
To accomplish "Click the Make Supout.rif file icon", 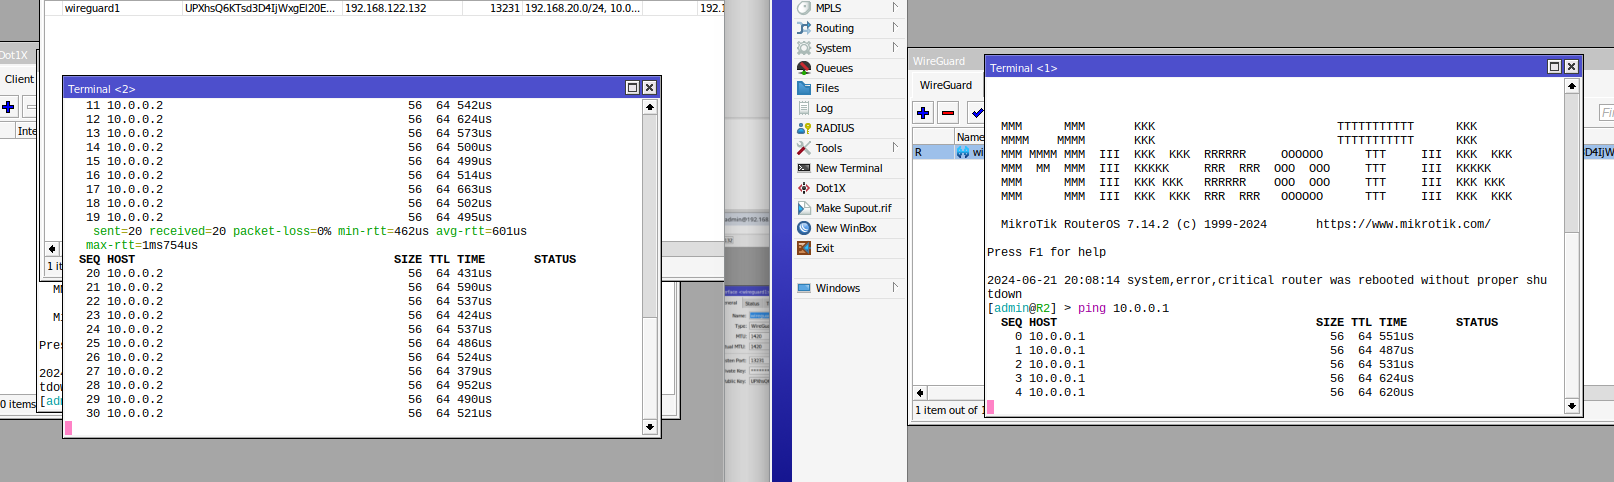I will click(804, 208).
